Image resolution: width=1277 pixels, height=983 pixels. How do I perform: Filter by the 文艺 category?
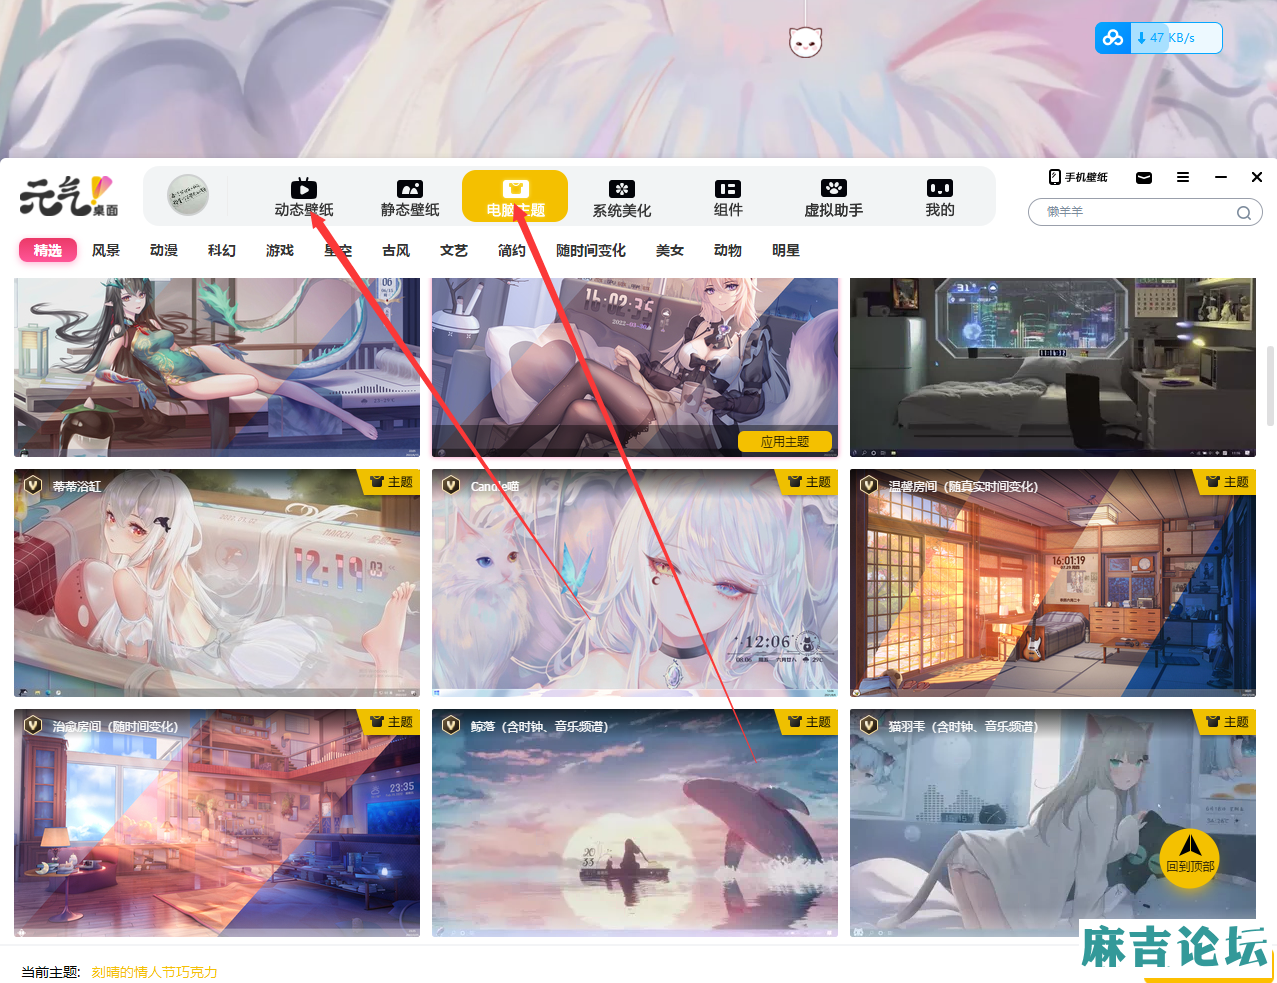pos(454,250)
